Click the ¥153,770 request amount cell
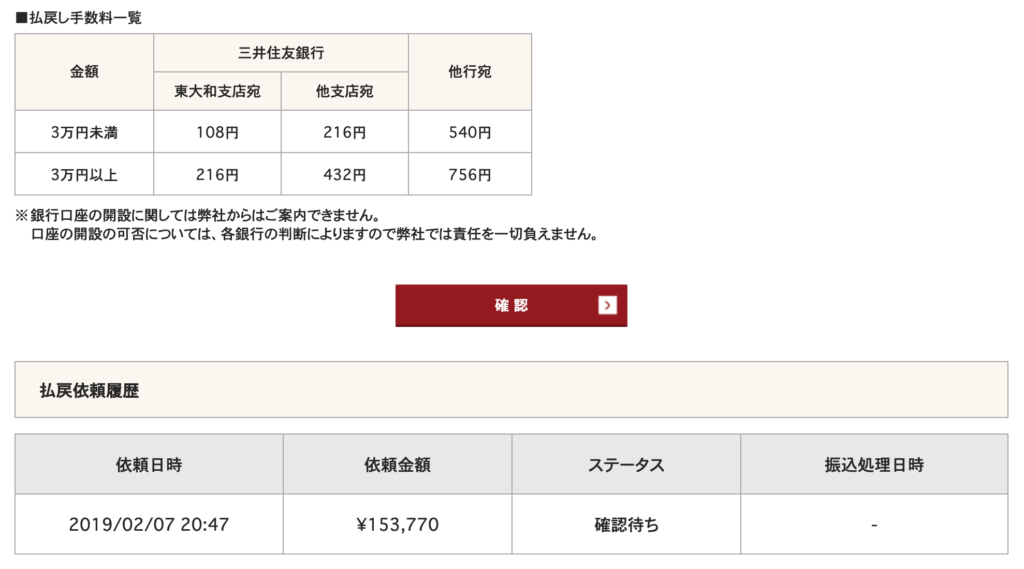The width and height of the screenshot is (1024, 569). pyautogui.click(x=398, y=525)
